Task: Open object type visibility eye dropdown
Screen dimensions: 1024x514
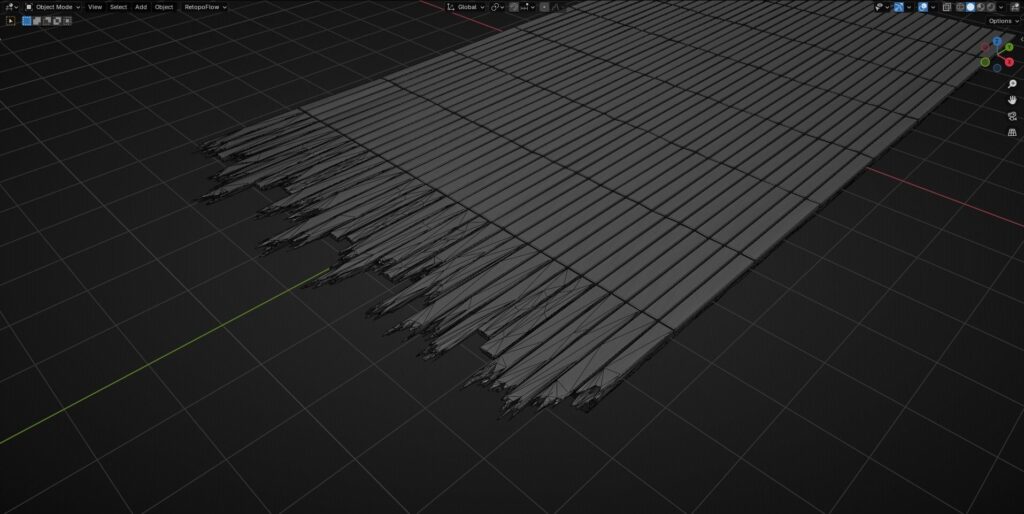Action: 882,7
